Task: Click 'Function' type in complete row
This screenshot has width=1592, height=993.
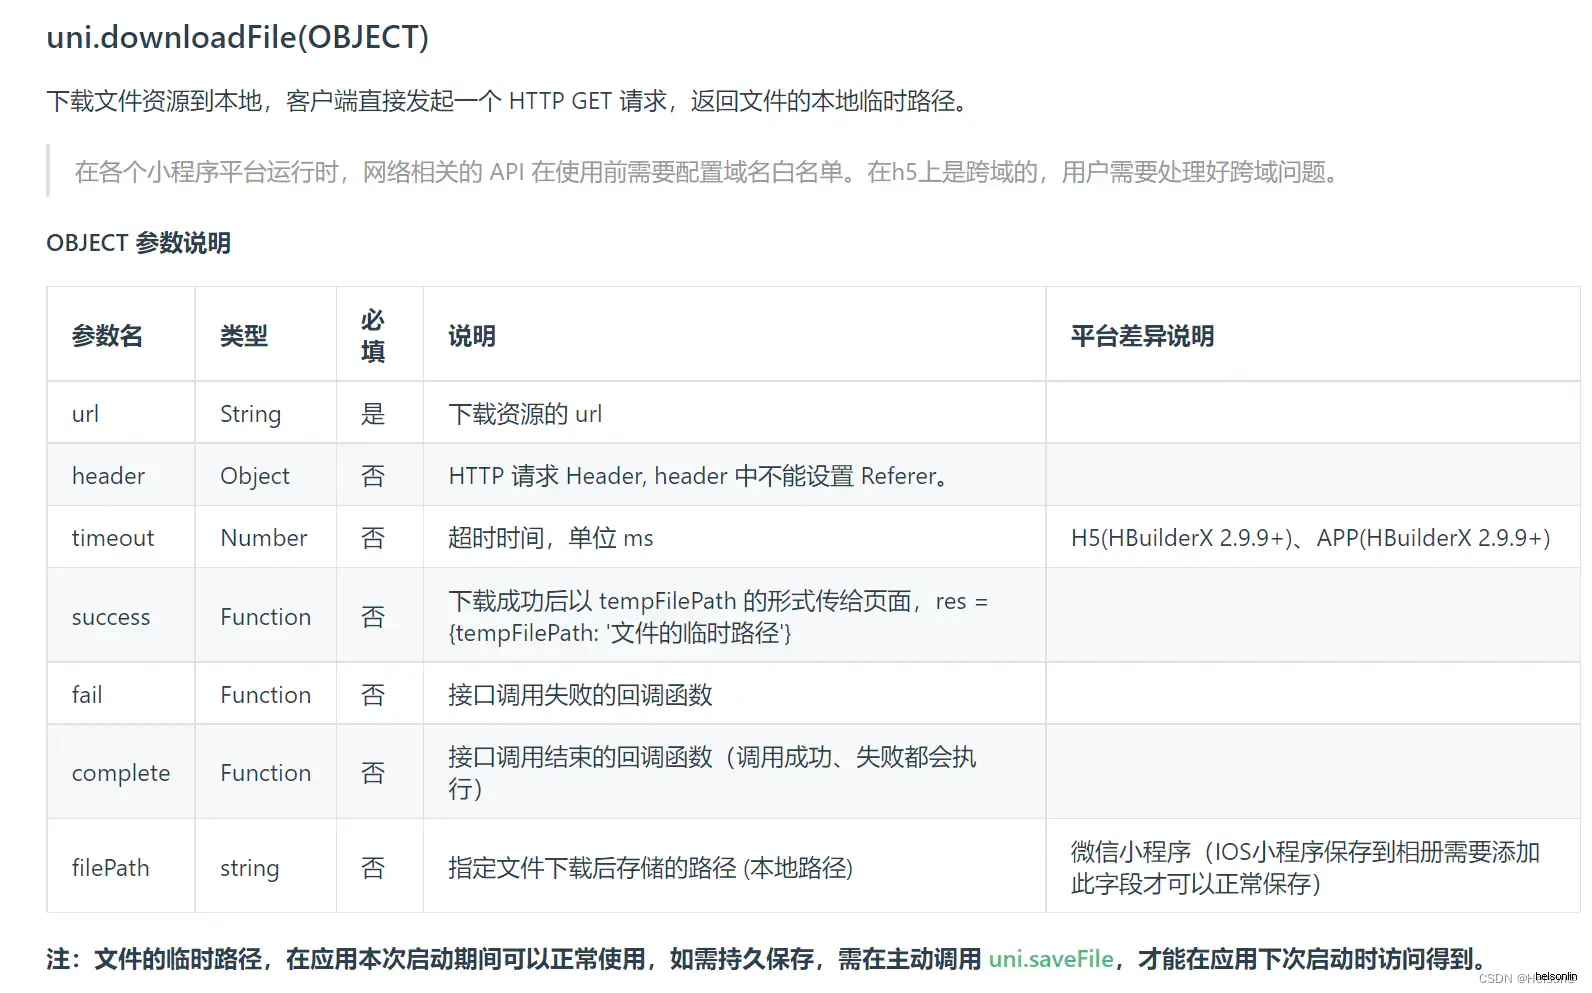Action: coord(266,773)
